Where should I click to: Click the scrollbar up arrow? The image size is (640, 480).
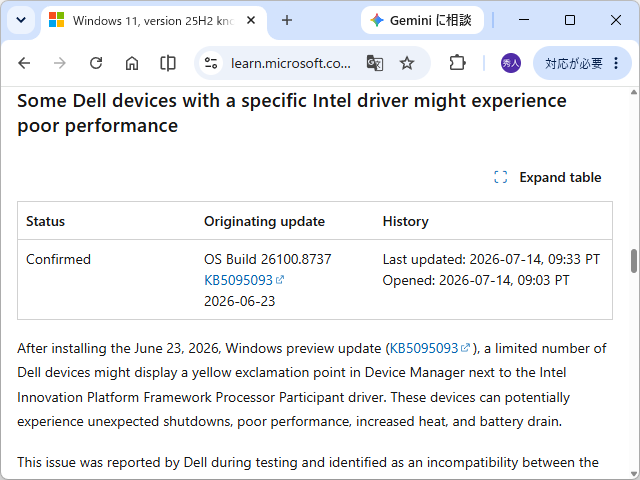click(634, 92)
